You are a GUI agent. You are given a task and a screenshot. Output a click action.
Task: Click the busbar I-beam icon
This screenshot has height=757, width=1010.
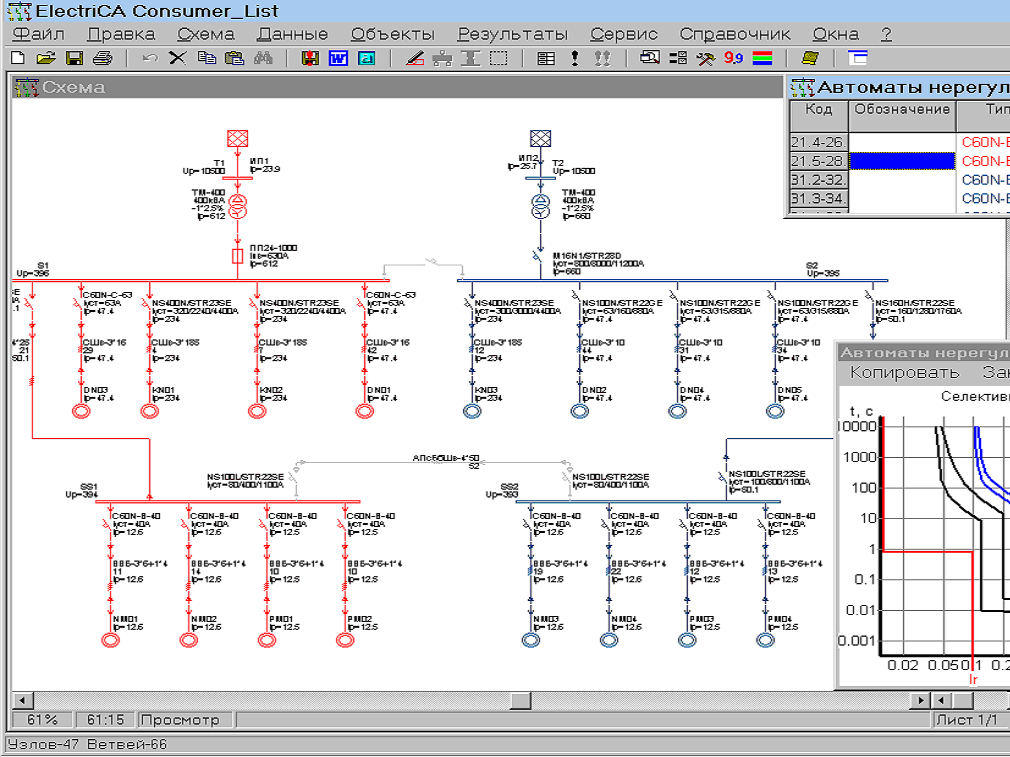pos(470,58)
